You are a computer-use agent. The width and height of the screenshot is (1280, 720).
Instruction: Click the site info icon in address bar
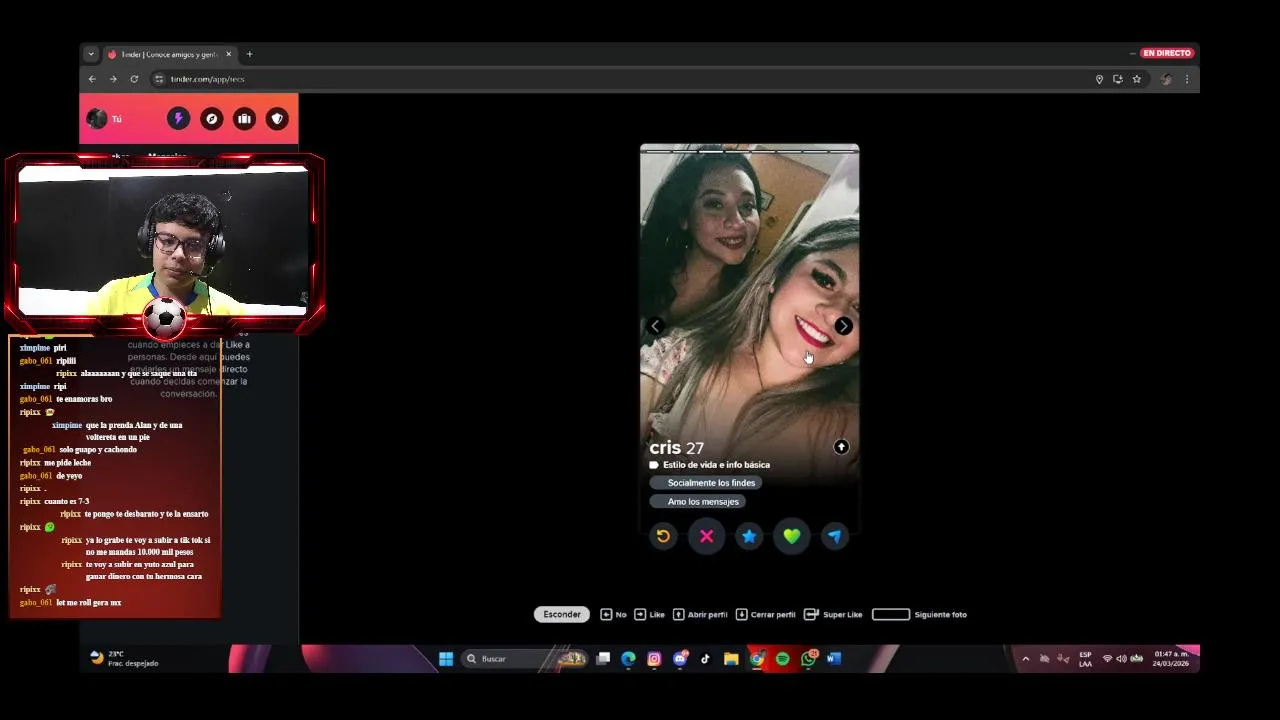[158, 79]
